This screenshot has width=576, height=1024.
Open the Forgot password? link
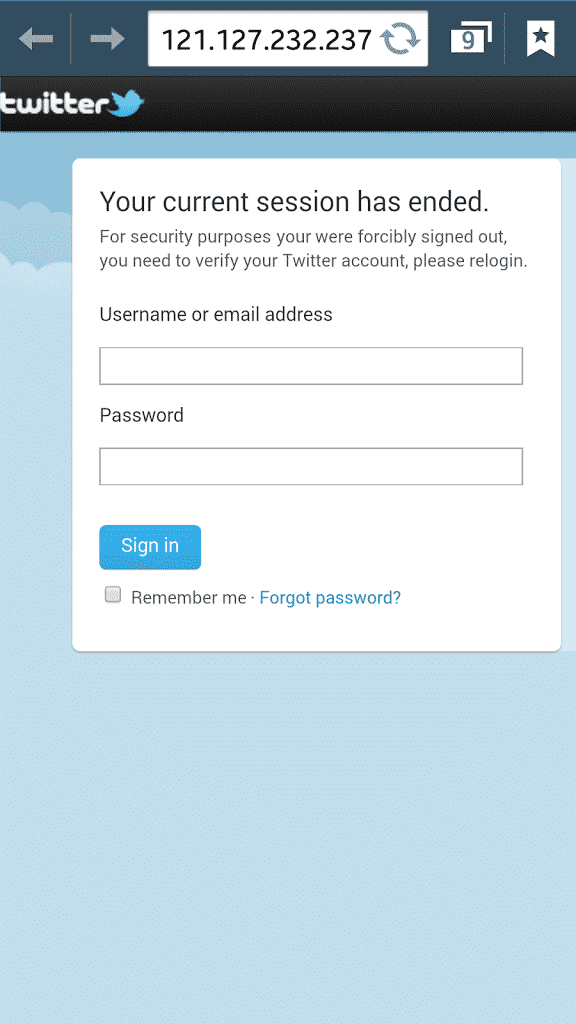tap(330, 598)
